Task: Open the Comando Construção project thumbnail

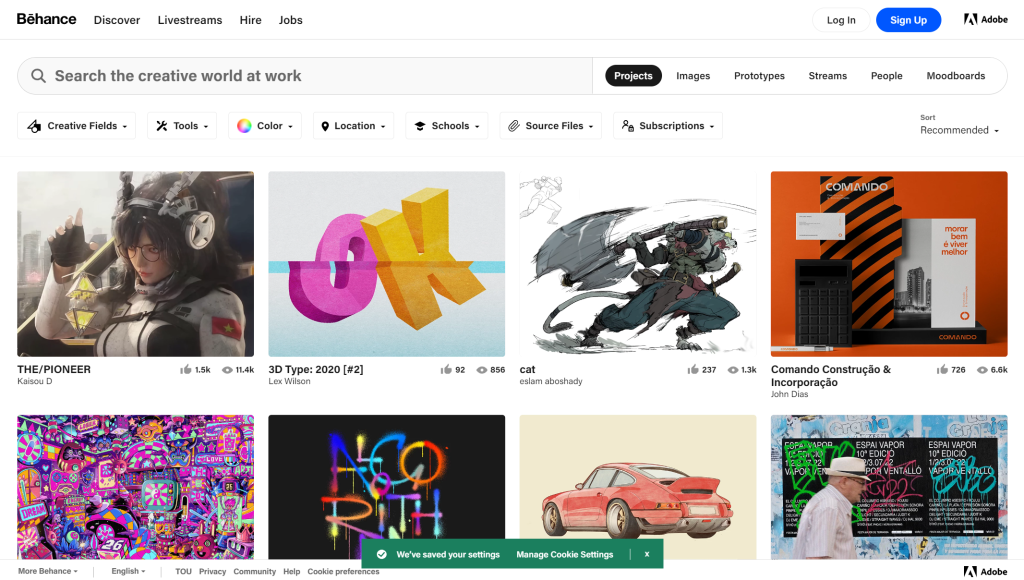Action: tap(888, 264)
